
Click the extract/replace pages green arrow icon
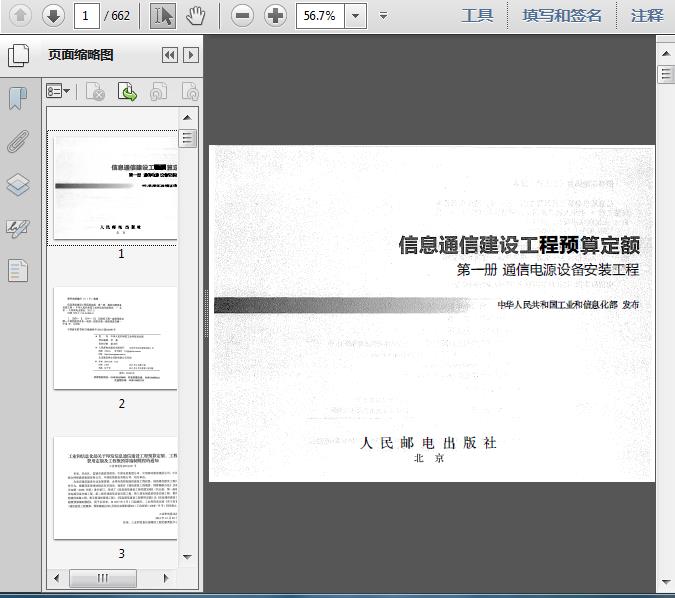click(127, 92)
